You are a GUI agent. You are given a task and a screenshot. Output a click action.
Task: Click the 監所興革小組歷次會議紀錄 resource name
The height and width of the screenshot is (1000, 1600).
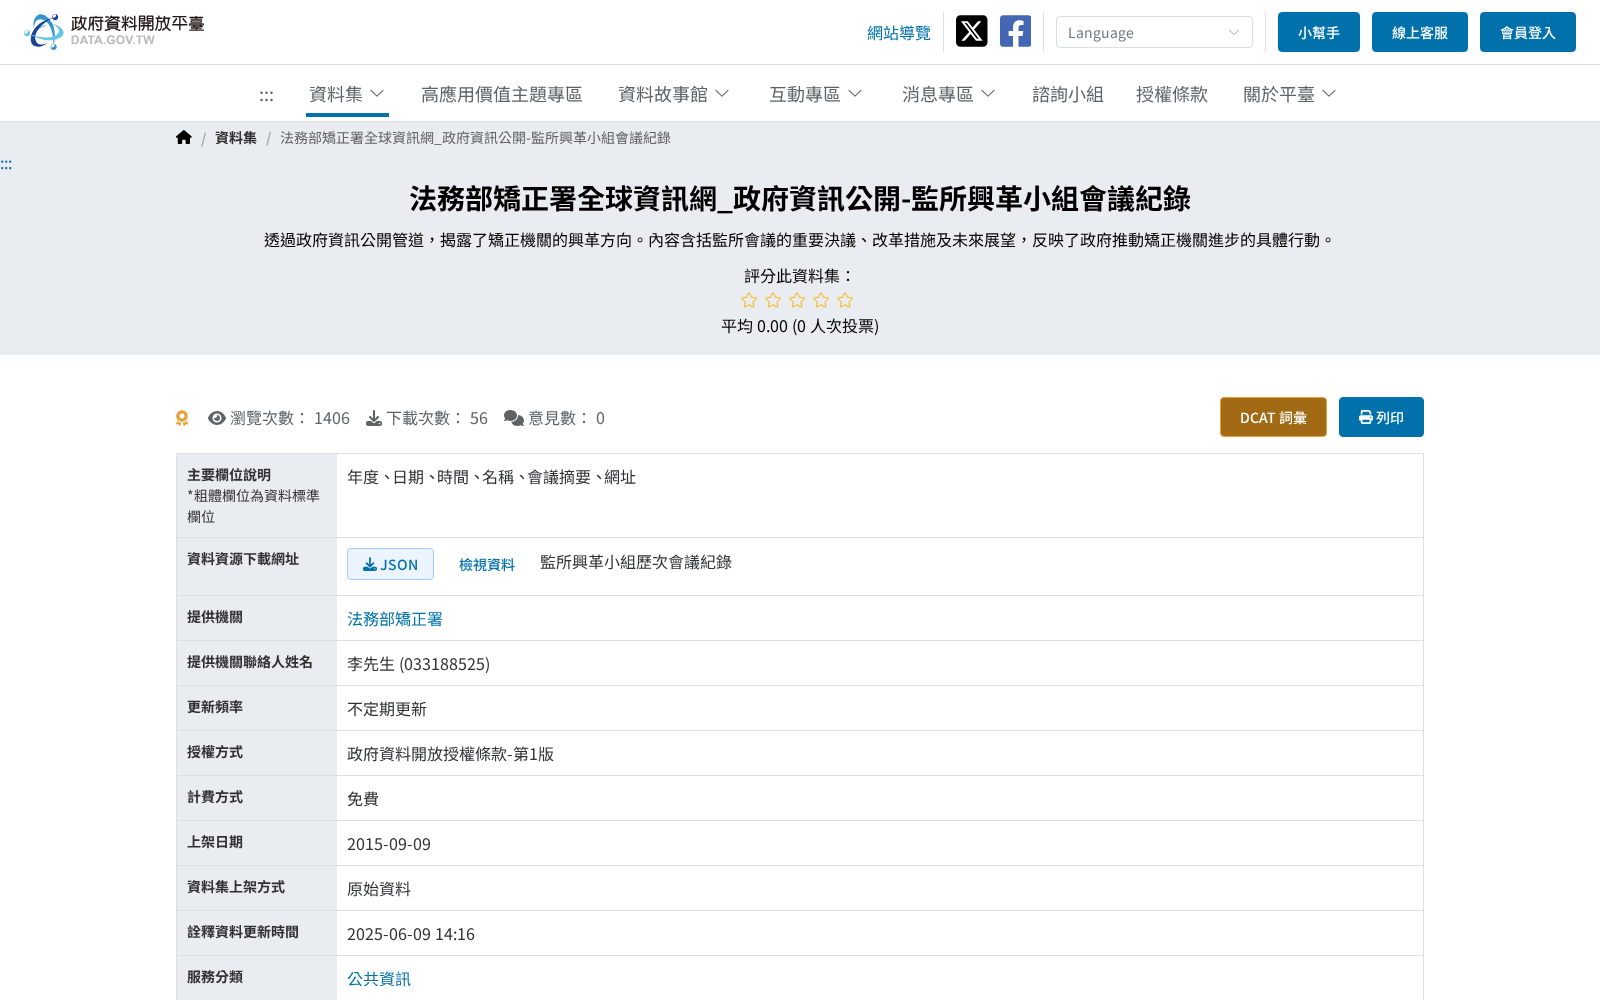[x=636, y=562]
